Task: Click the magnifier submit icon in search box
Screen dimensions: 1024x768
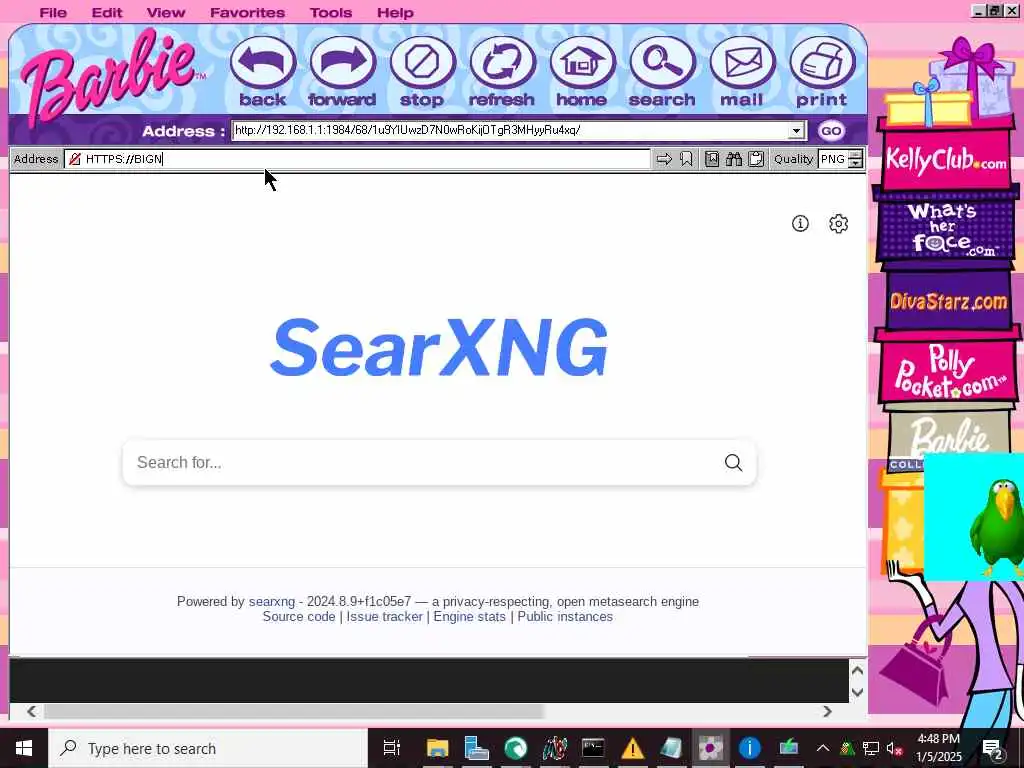Action: [x=733, y=462]
